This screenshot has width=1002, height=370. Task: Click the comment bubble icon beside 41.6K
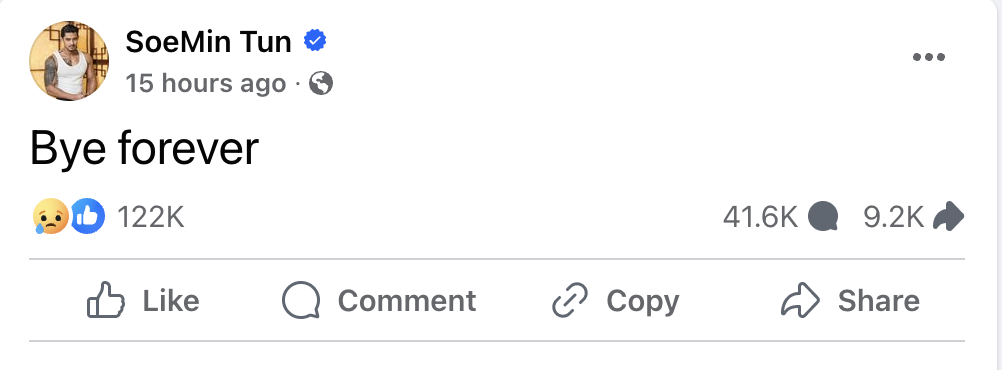(x=822, y=217)
